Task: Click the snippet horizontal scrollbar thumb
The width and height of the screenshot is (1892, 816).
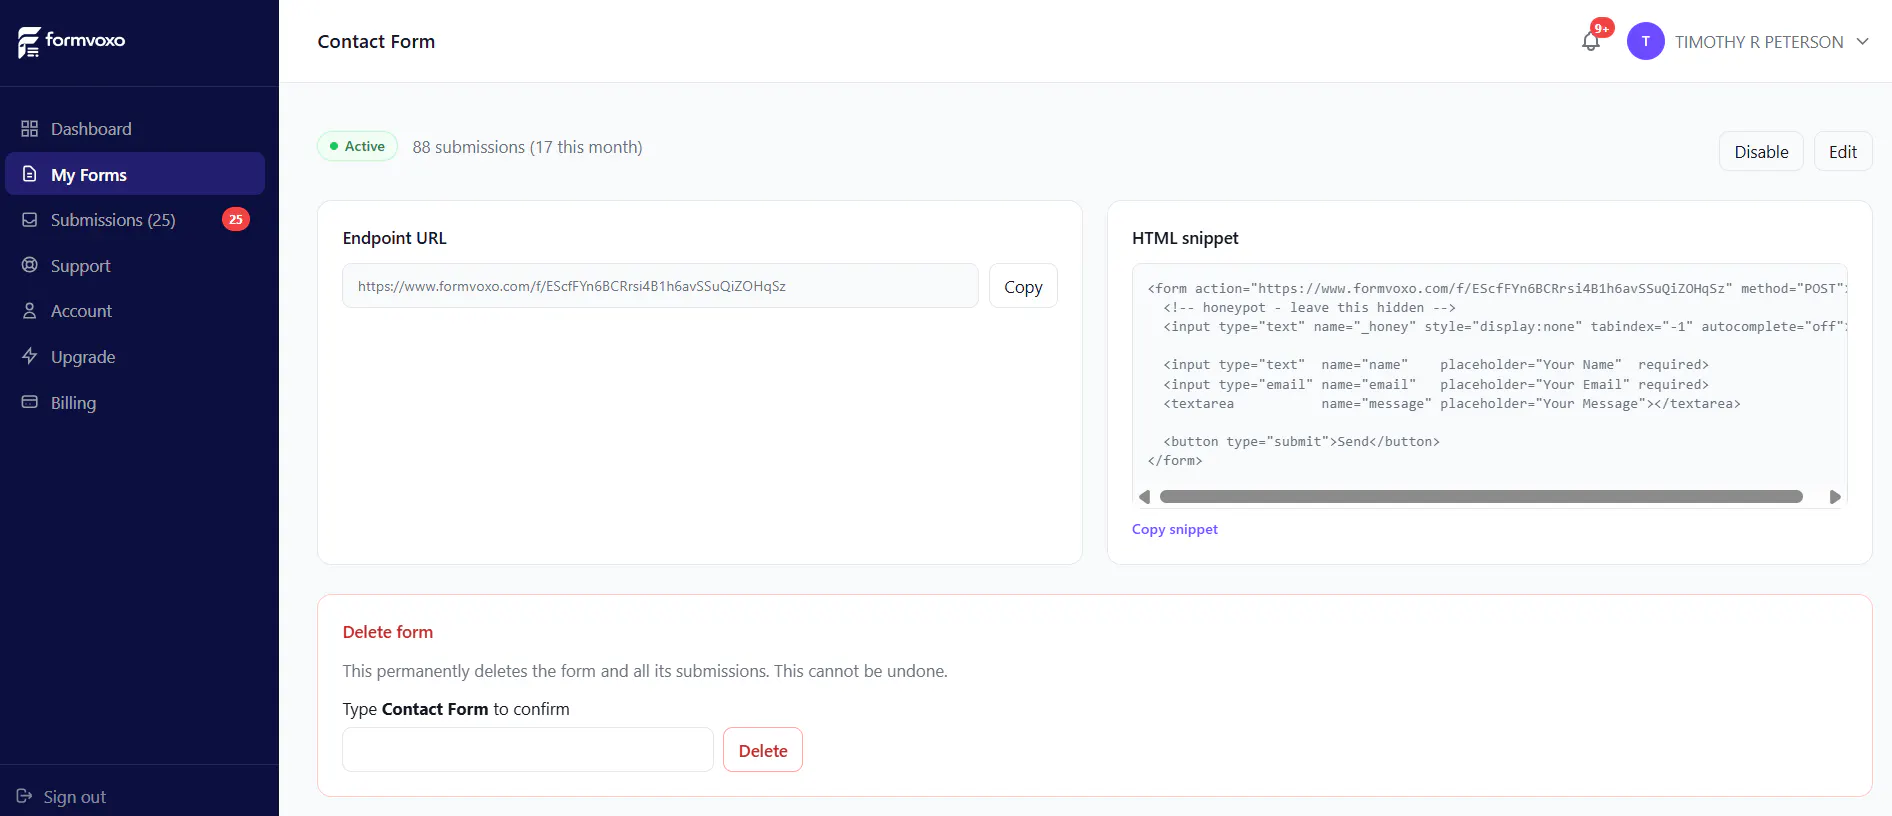Action: pyautogui.click(x=1481, y=497)
